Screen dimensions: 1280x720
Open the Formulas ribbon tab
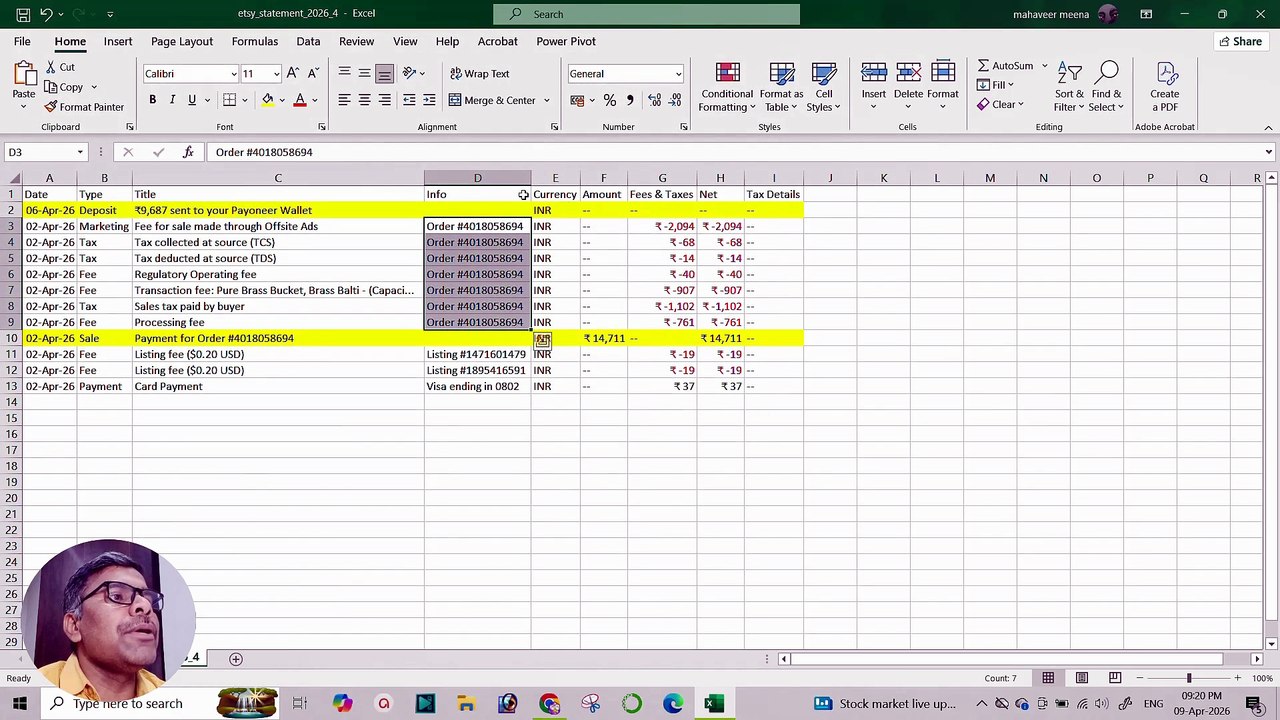coord(255,41)
